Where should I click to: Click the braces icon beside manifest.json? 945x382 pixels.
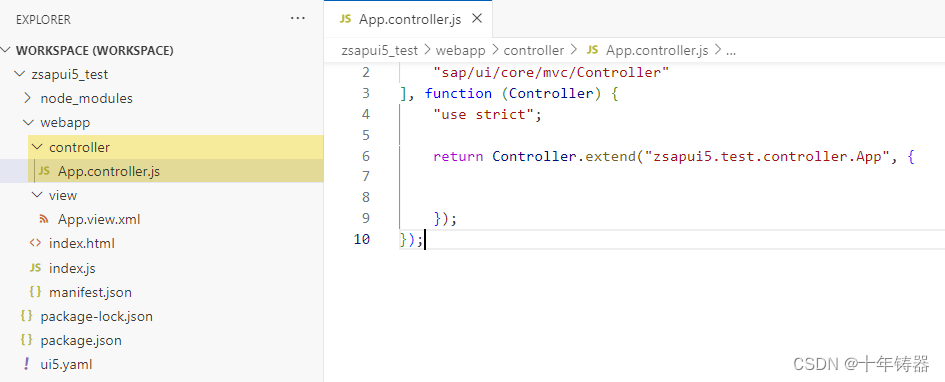tap(35, 292)
